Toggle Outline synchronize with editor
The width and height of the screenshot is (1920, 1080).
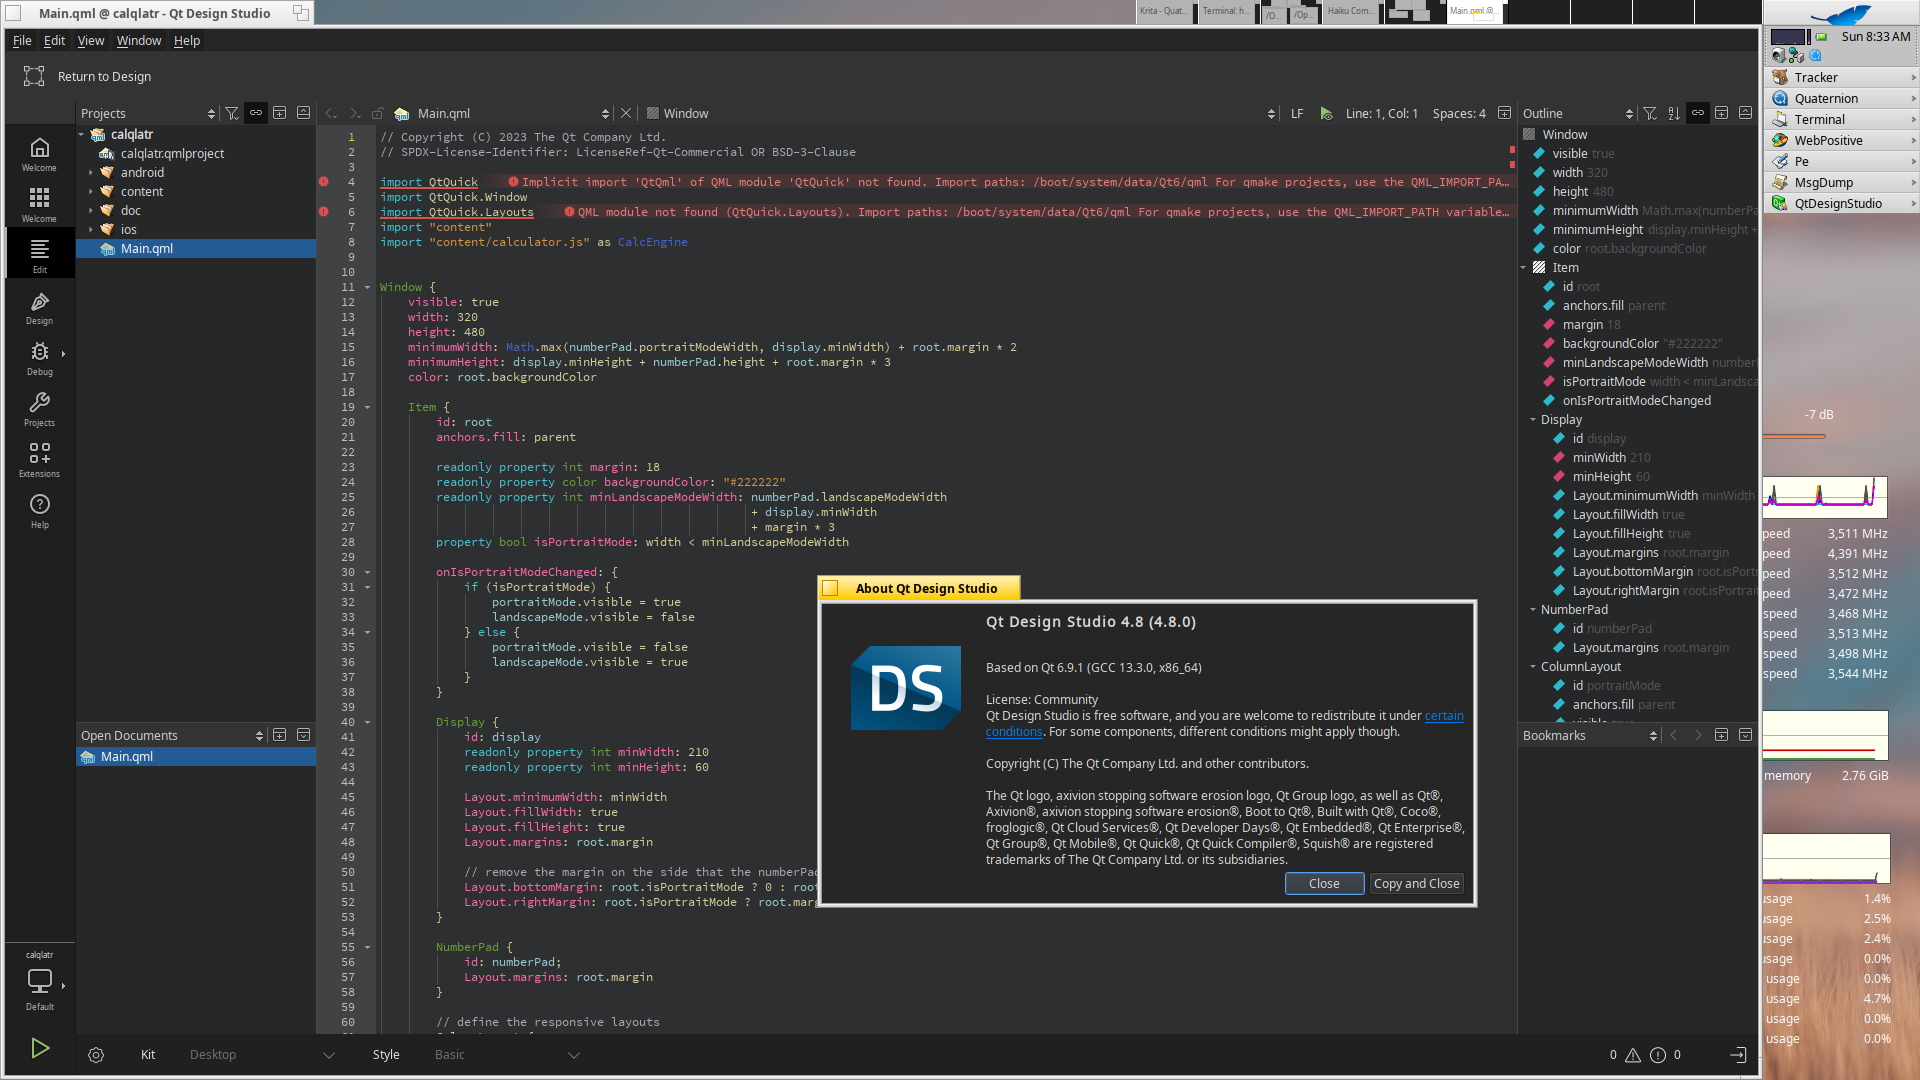click(x=1698, y=113)
